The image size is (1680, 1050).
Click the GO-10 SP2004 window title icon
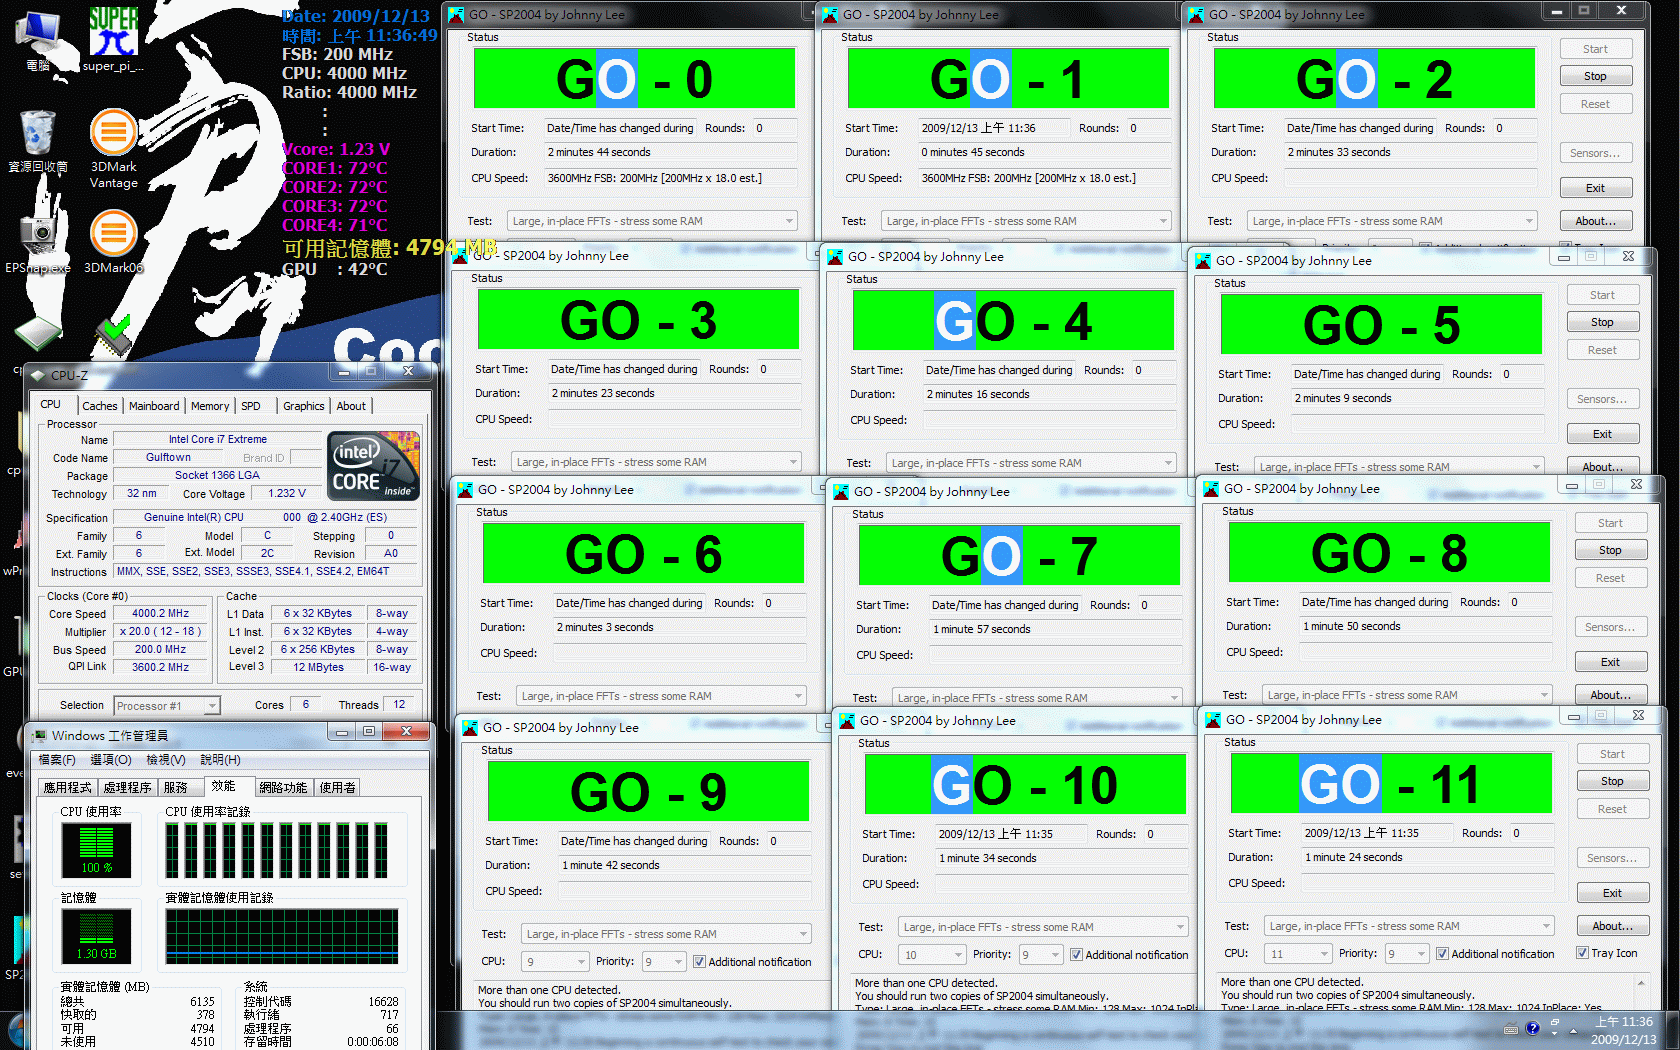[x=847, y=721]
